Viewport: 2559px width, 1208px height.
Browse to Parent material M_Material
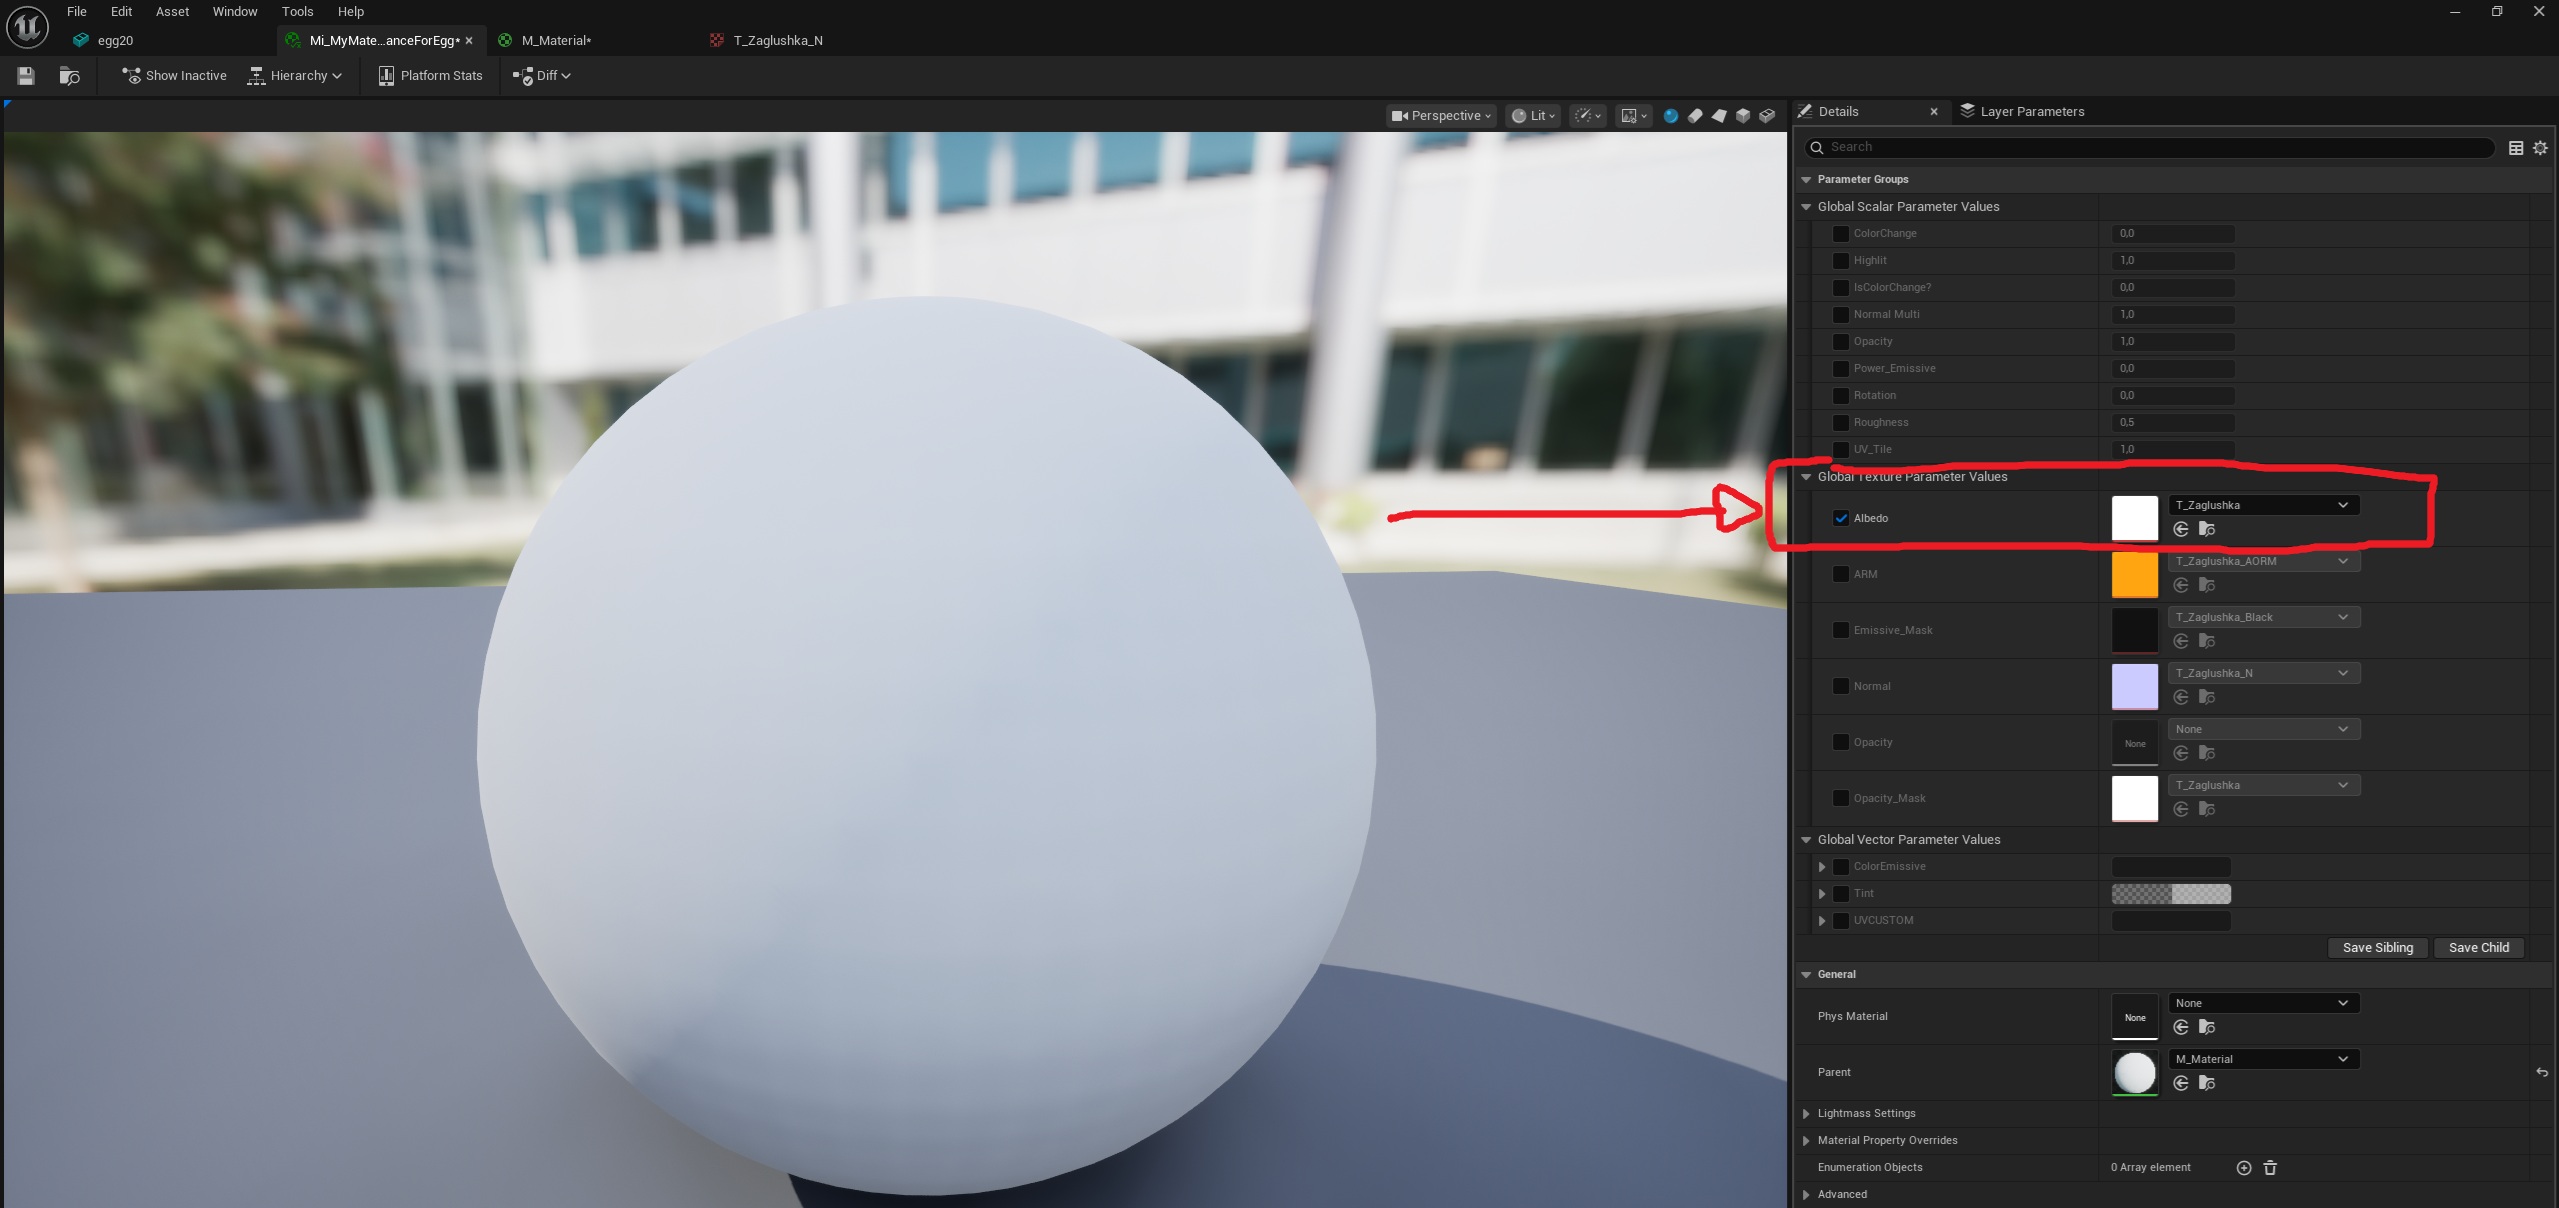pos(2207,1083)
